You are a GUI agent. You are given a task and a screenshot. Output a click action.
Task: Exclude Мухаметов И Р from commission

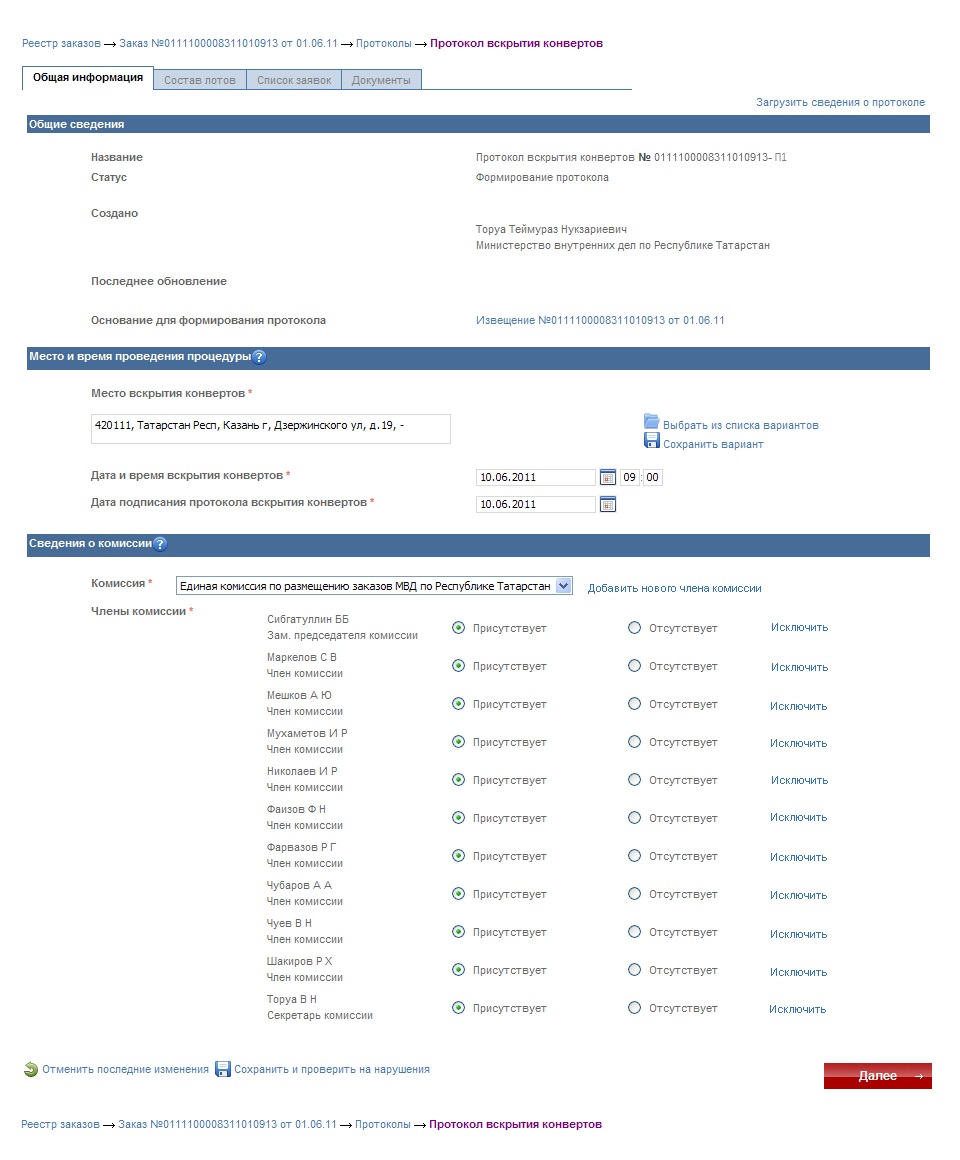(x=799, y=743)
